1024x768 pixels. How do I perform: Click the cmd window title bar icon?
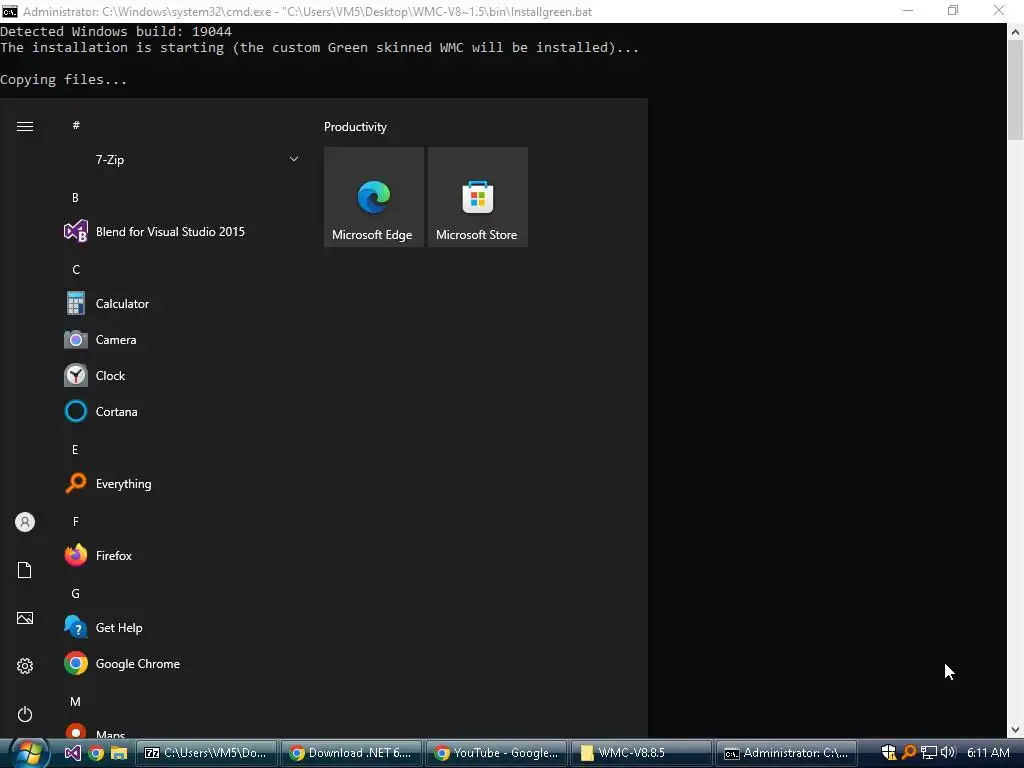coord(10,11)
